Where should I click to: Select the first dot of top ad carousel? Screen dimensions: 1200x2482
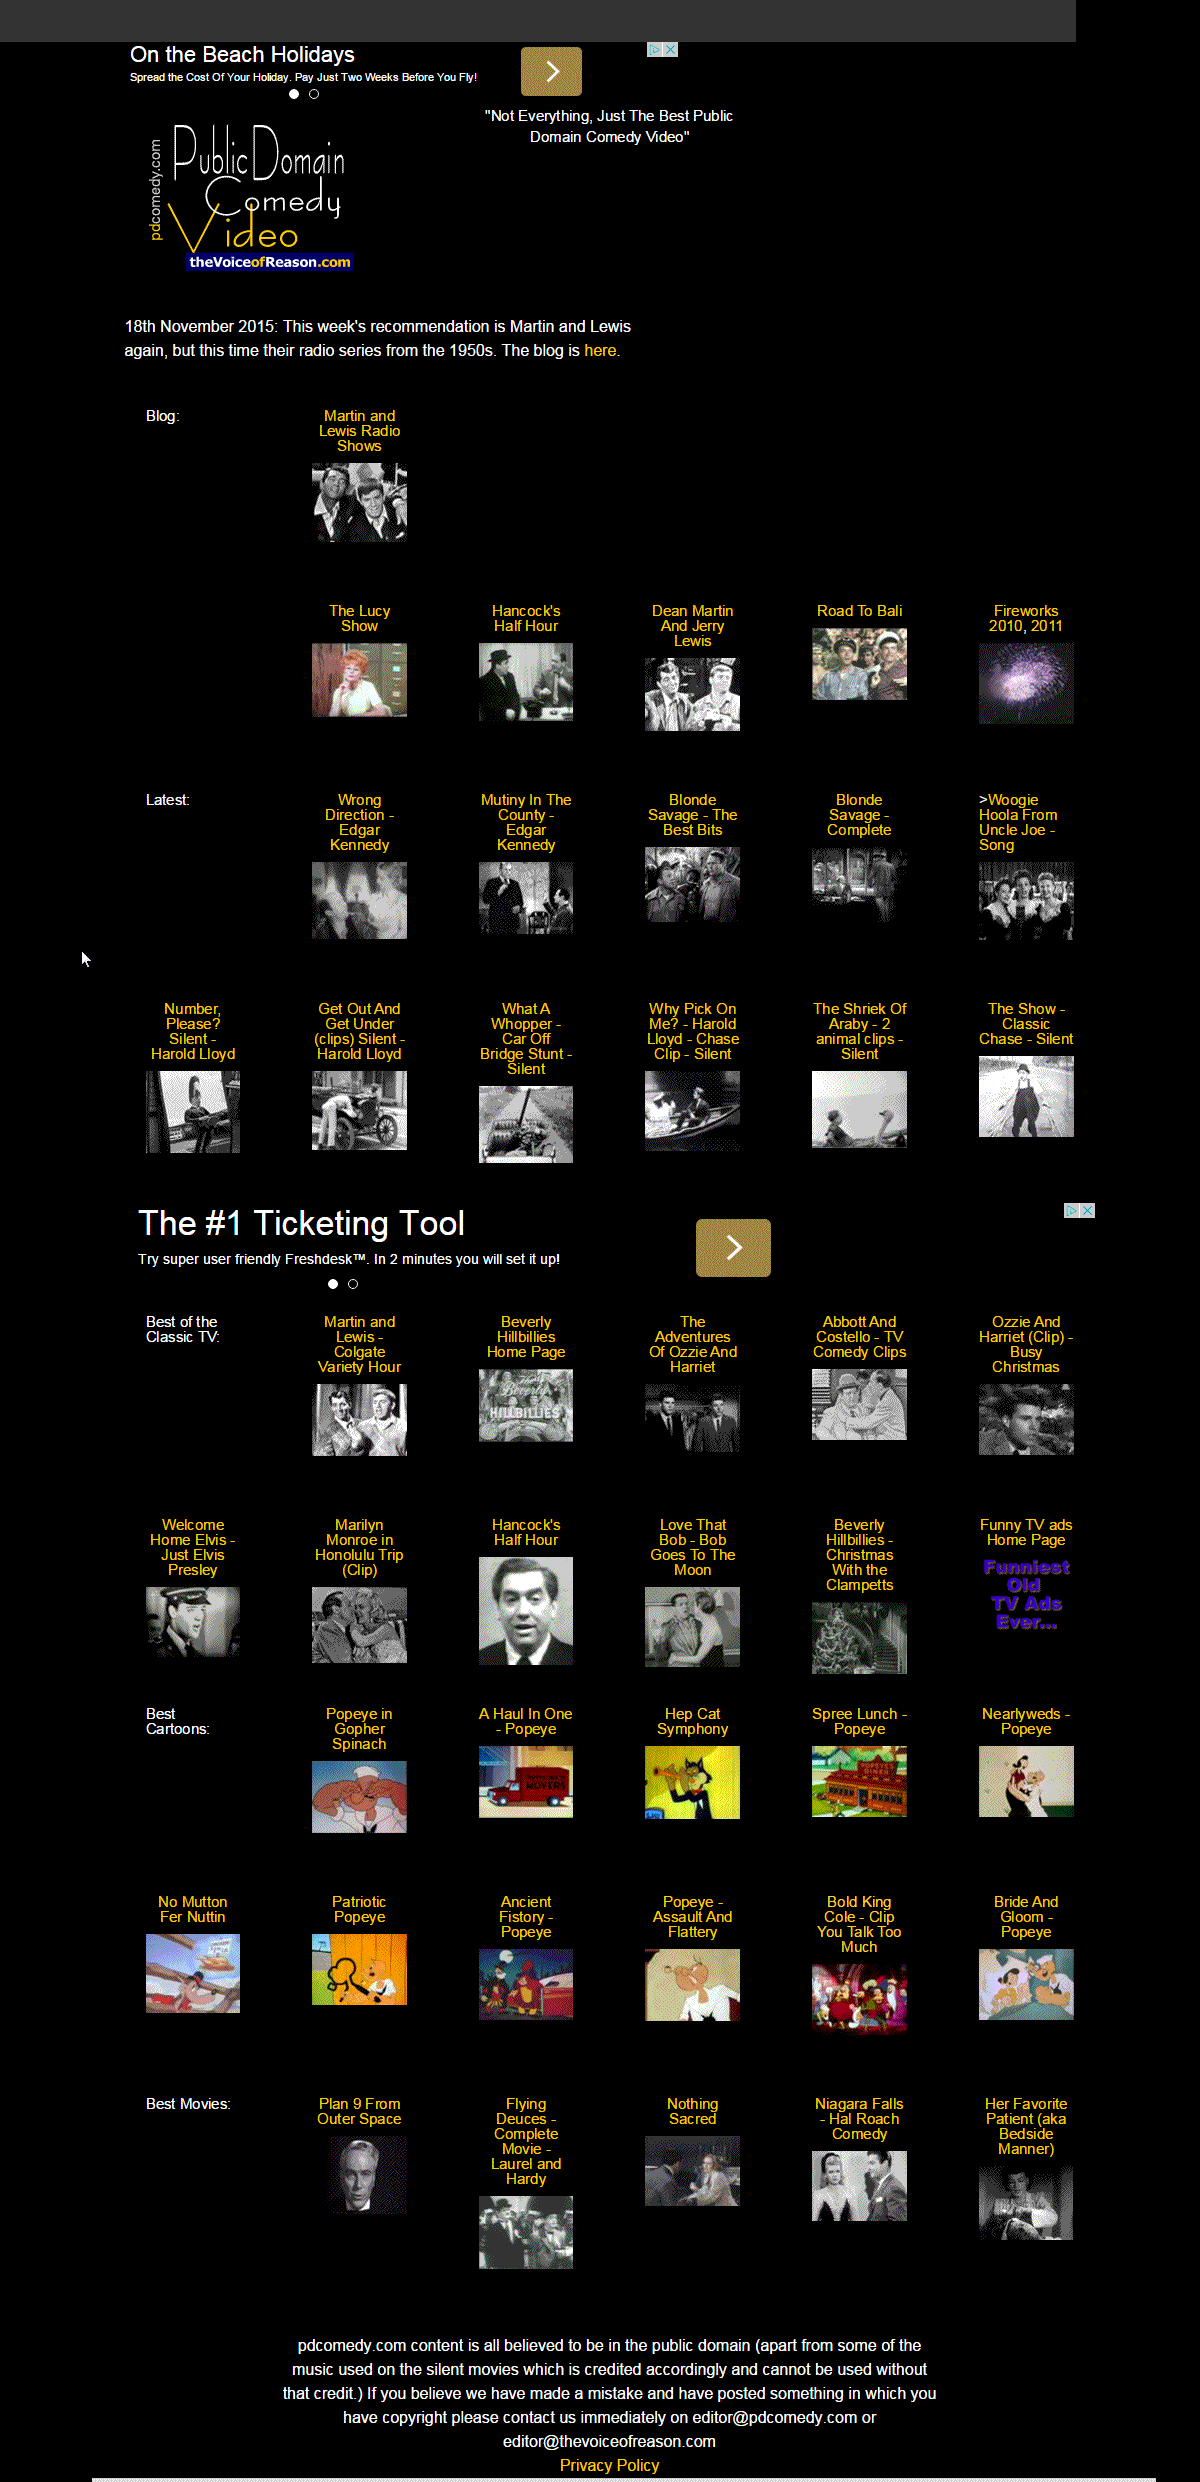click(x=294, y=94)
